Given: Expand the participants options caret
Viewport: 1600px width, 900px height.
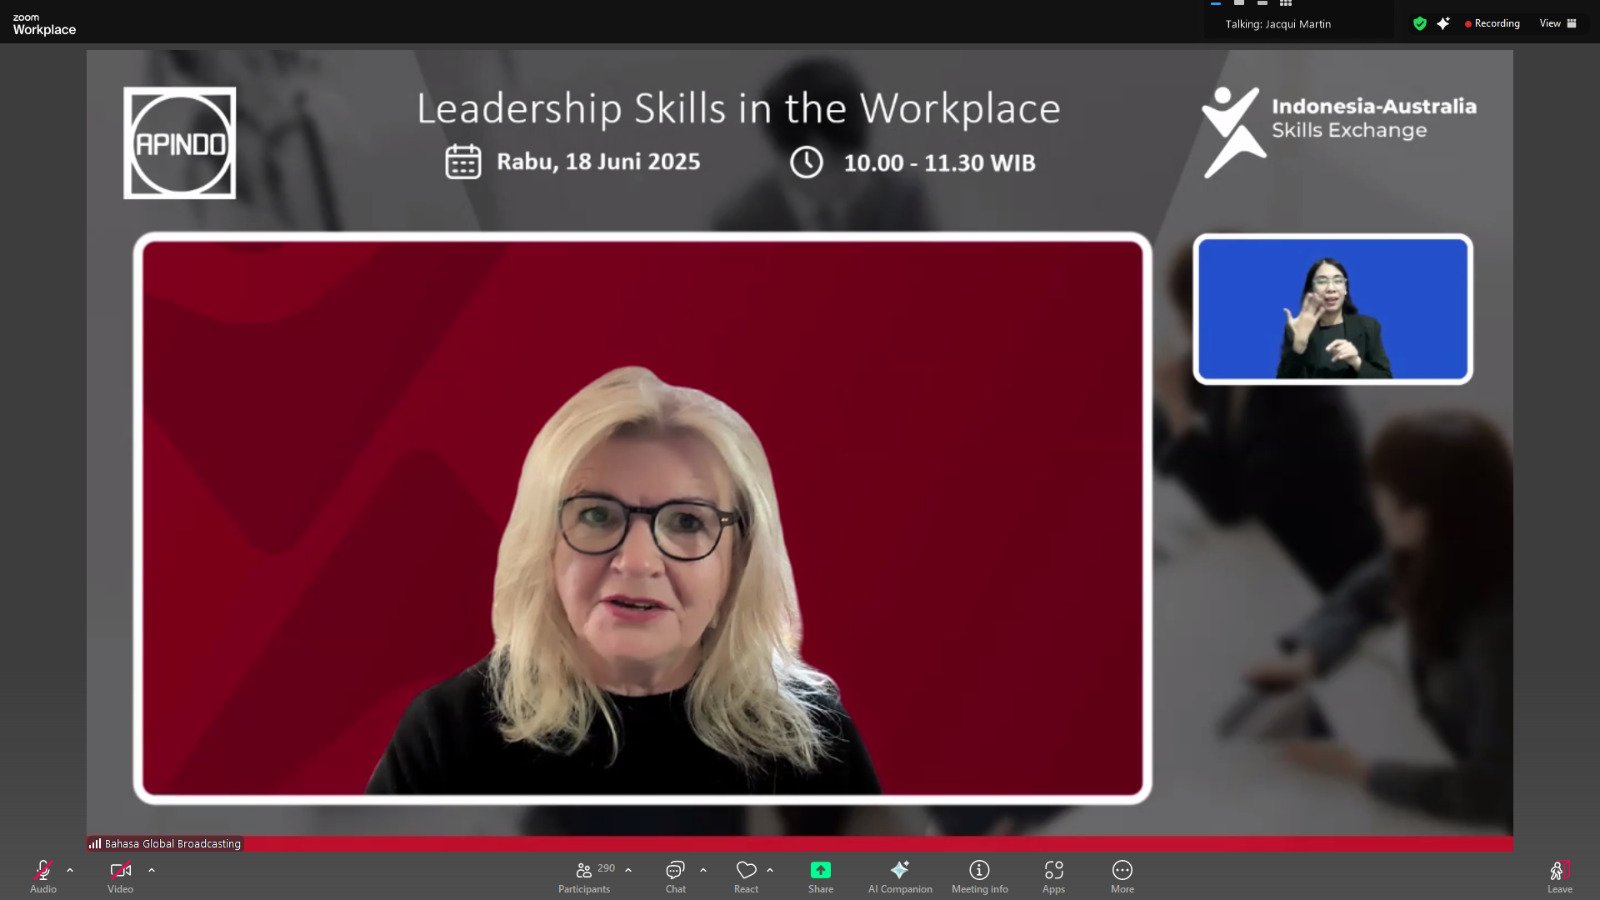Looking at the screenshot, I should point(628,870).
